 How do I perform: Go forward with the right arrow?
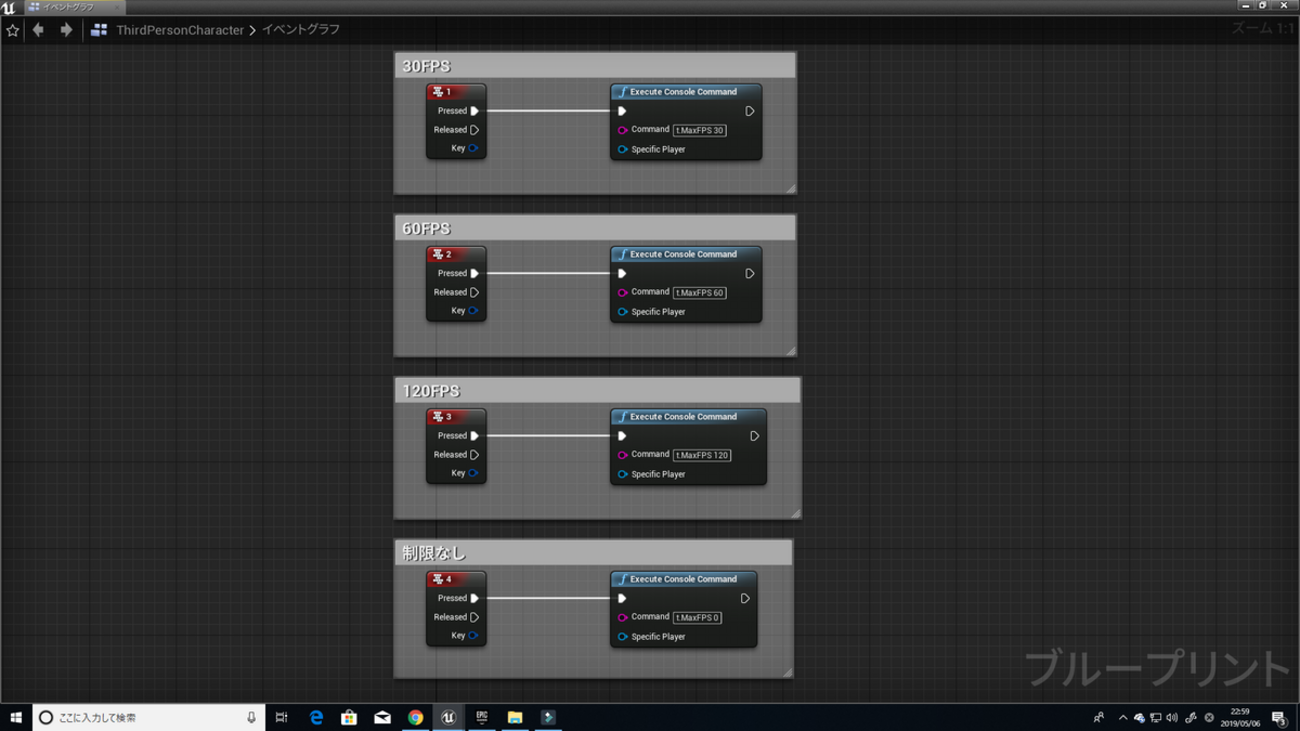(x=66, y=30)
